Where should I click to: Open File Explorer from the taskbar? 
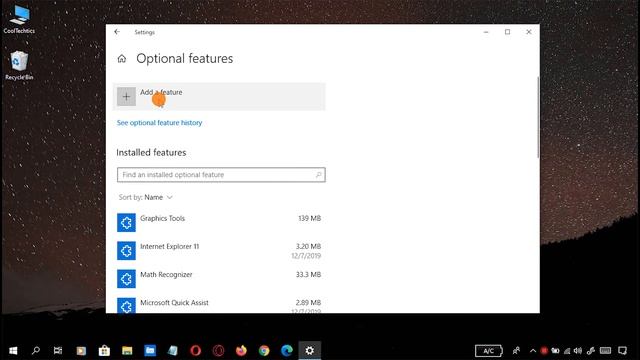coord(127,351)
